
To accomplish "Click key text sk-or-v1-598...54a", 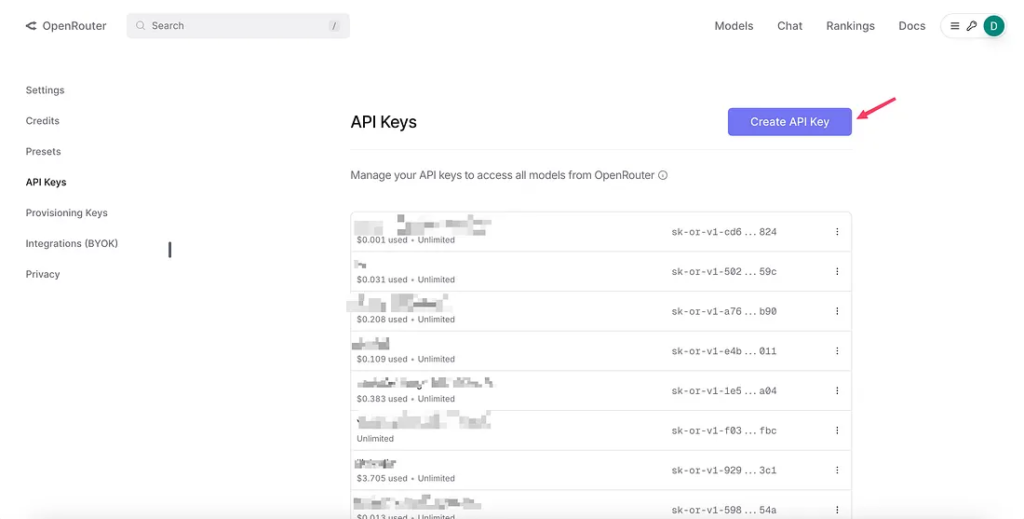I will coord(724,510).
